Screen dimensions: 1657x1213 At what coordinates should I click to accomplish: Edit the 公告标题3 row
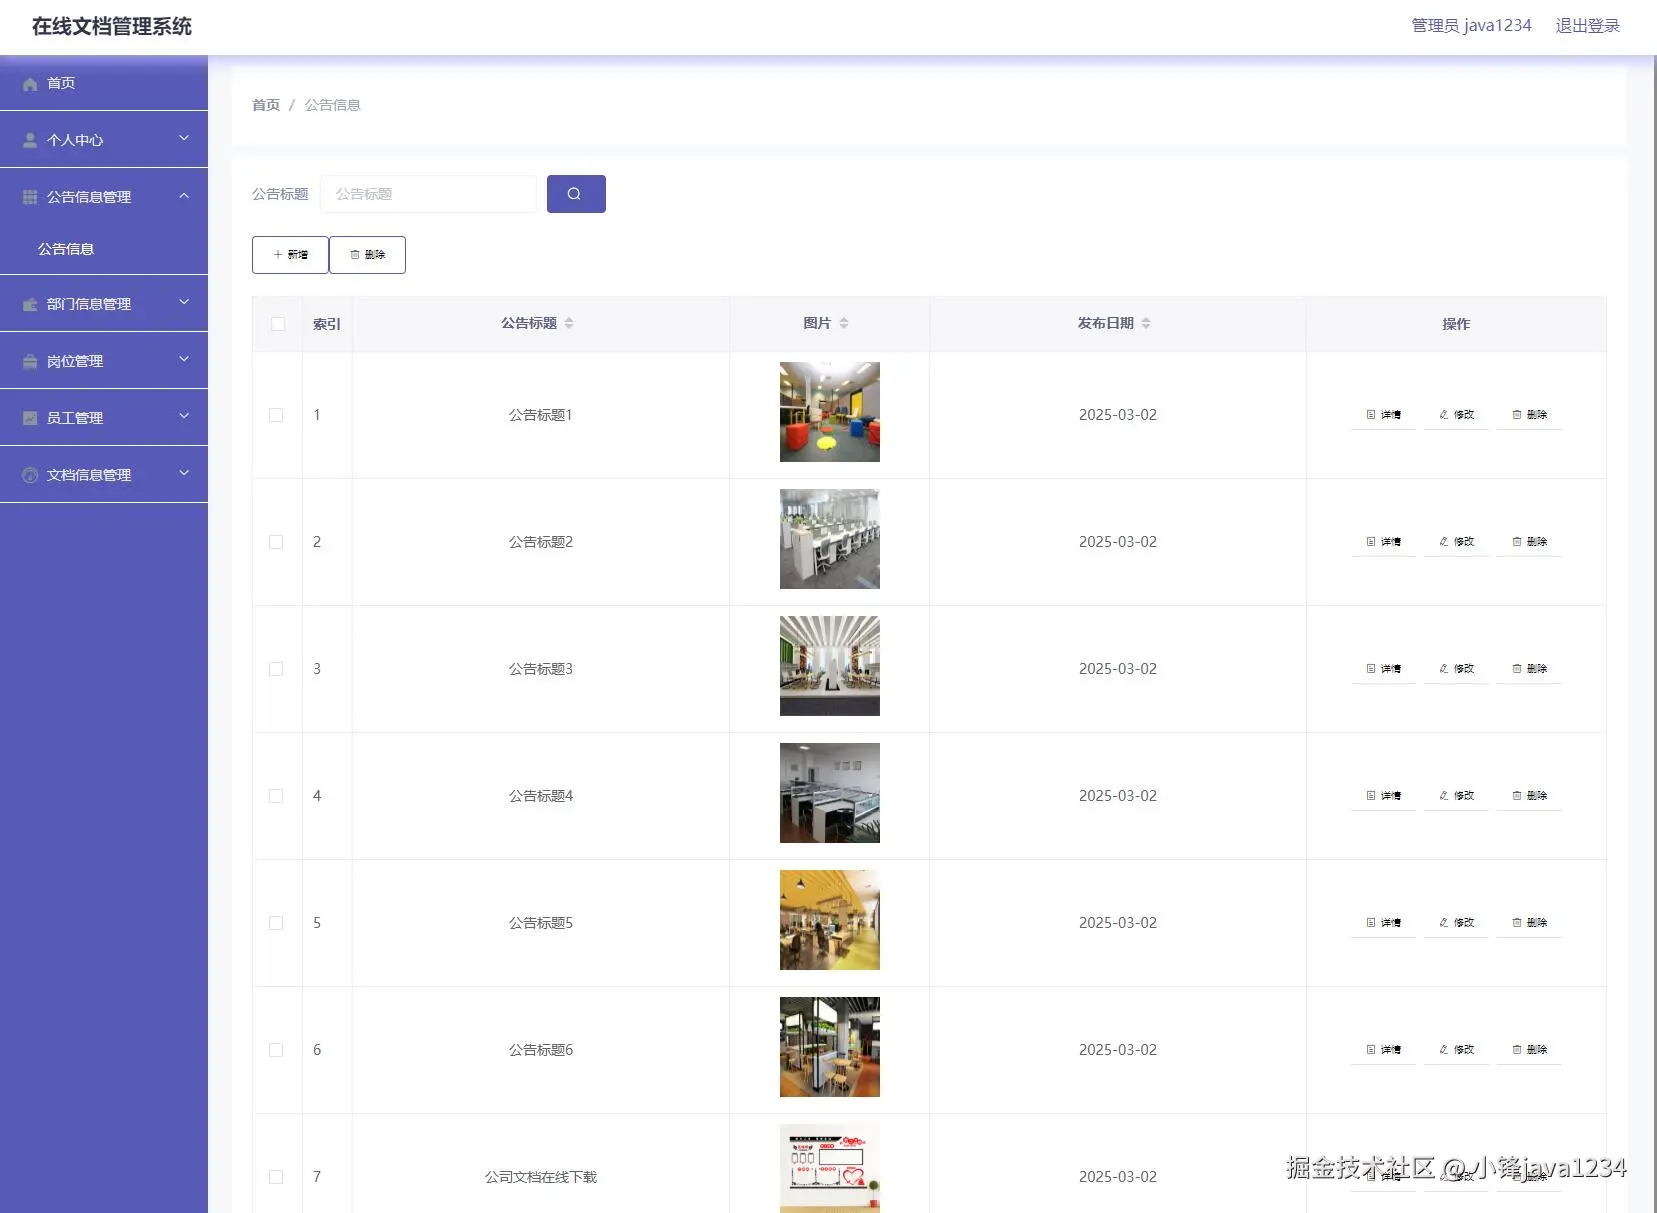pyautogui.click(x=1456, y=669)
